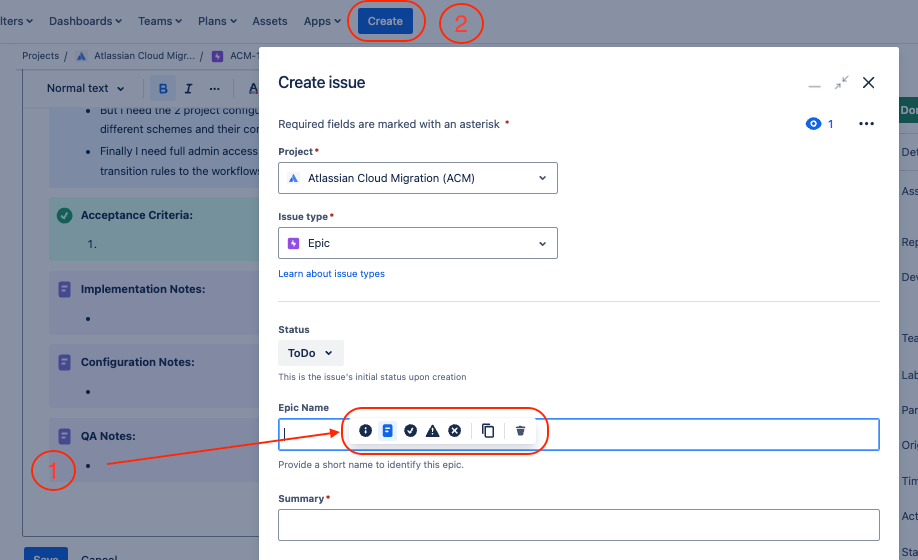
Task: Shrink the Create issue dialog with arrows icon
Action: point(841,83)
